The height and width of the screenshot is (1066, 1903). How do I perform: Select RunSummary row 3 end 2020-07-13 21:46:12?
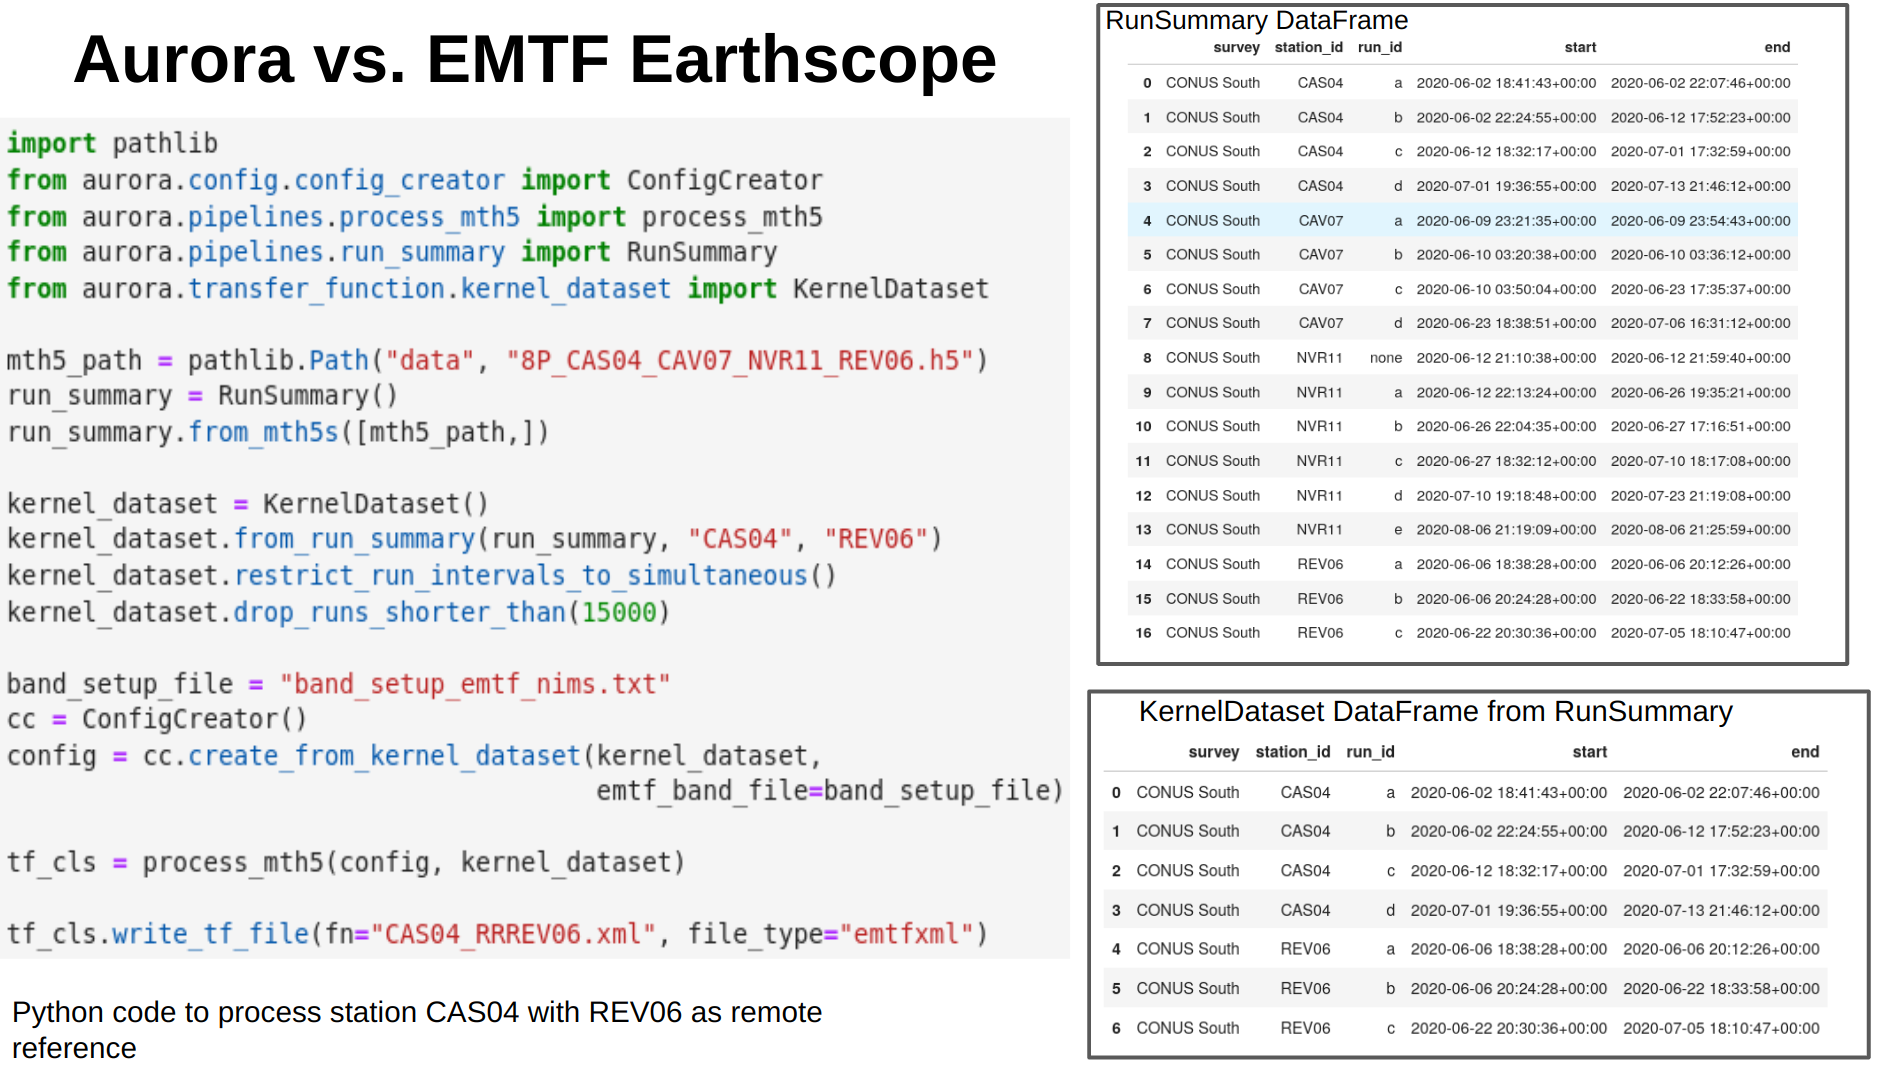click(x=1701, y=186)
